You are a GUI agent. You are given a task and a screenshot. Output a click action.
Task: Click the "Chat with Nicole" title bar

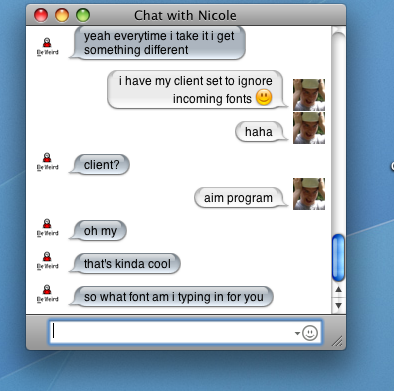click(x=186, y=15)
